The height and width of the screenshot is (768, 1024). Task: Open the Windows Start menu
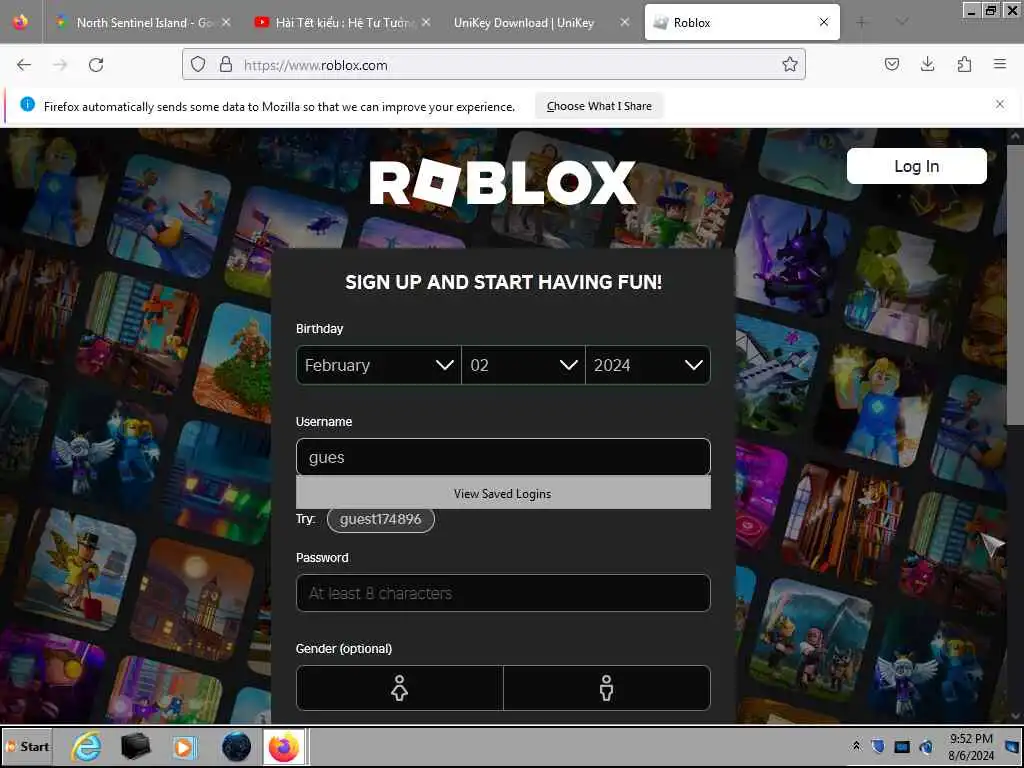pyautogui.click(x=27, y=746)
